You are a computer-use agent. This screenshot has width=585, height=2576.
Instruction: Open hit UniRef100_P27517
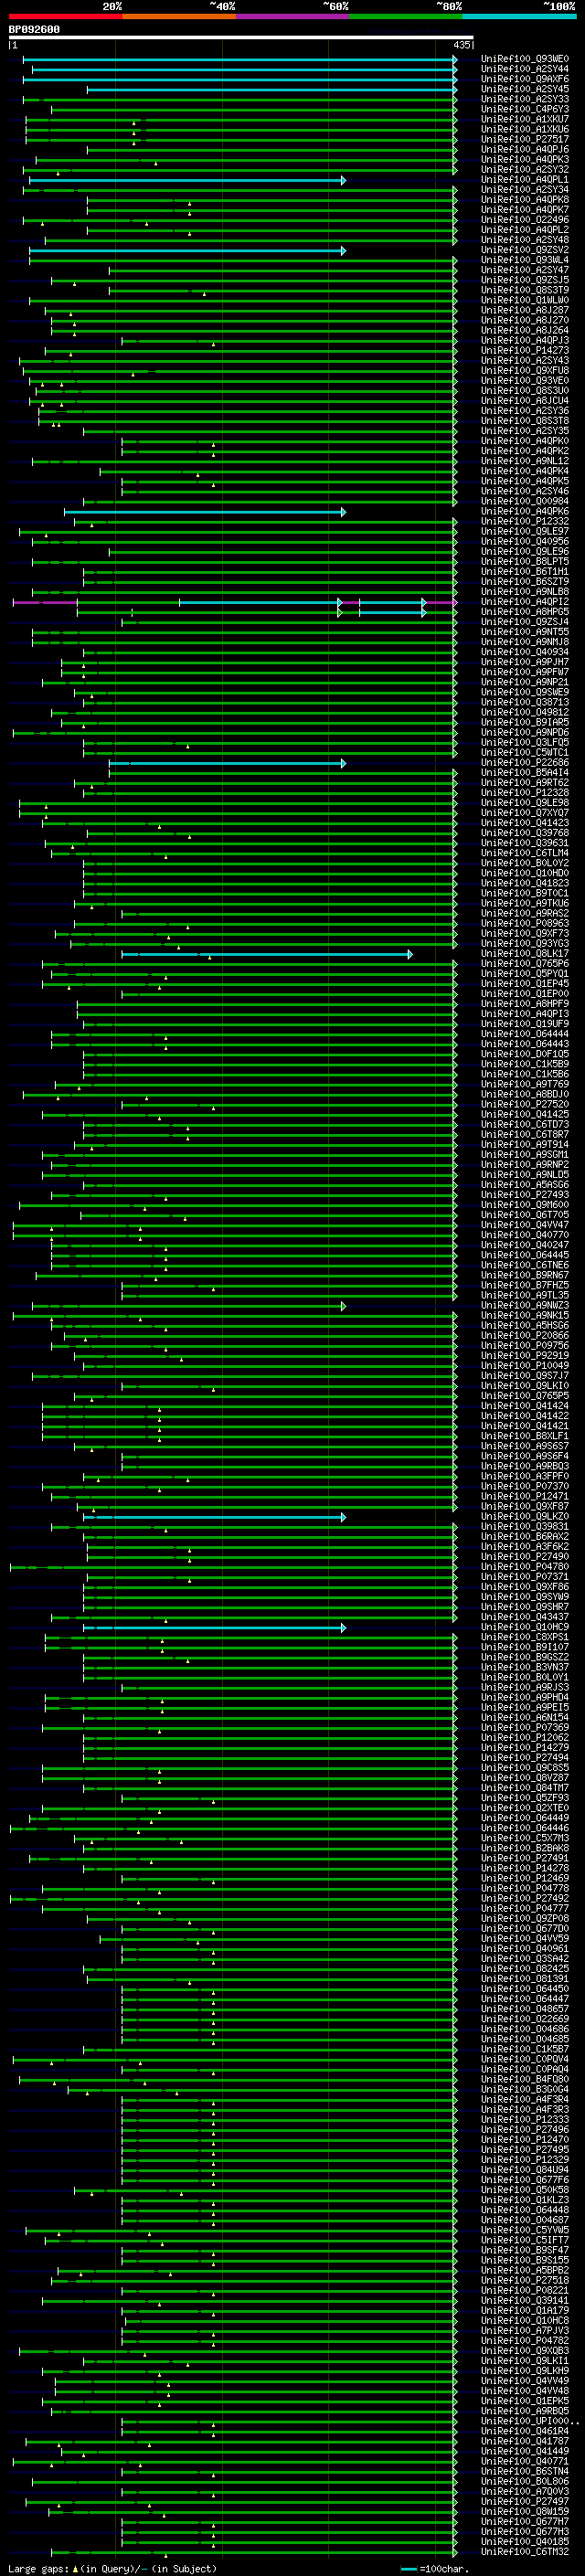[525, 139]
